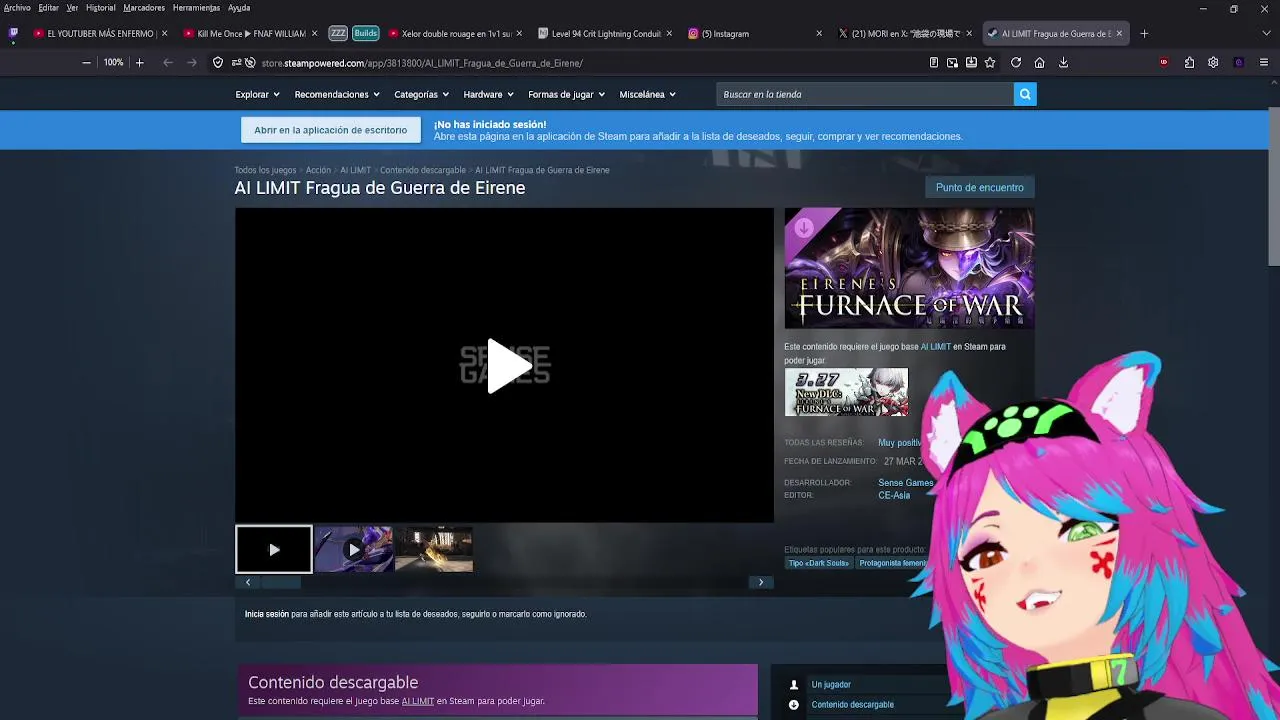Open the Archivo menu
The width and height of the screenshot is (1280, 720).
tap(17, 8)
